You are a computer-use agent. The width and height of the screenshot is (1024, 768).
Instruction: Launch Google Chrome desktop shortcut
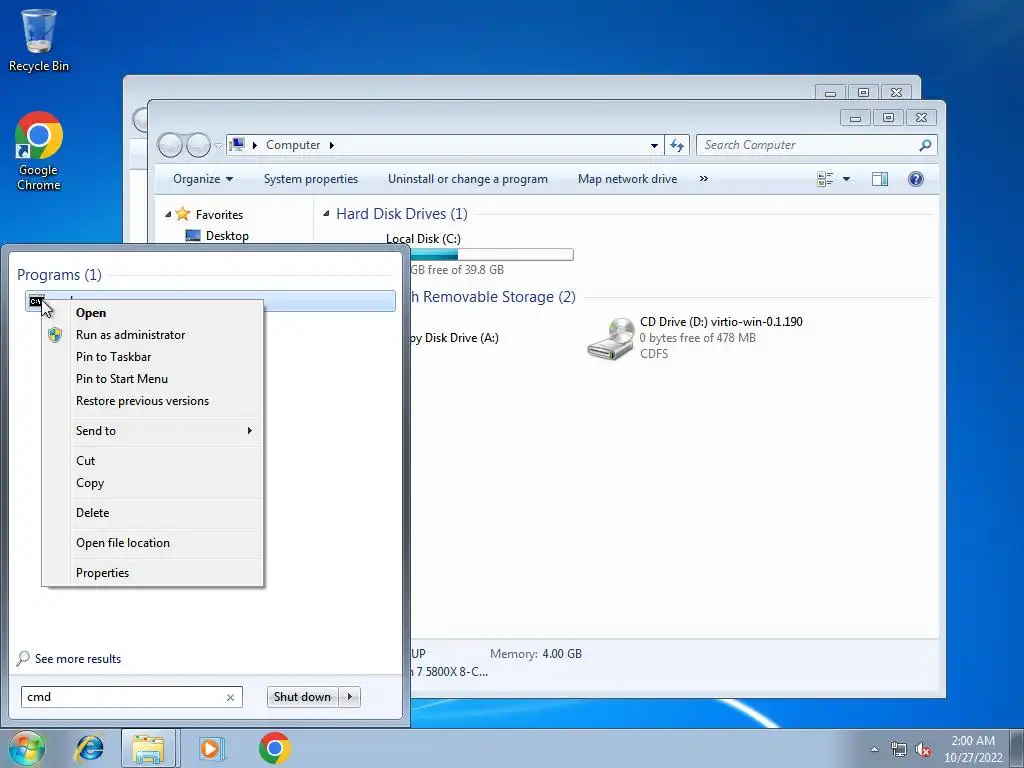(39, 151)
